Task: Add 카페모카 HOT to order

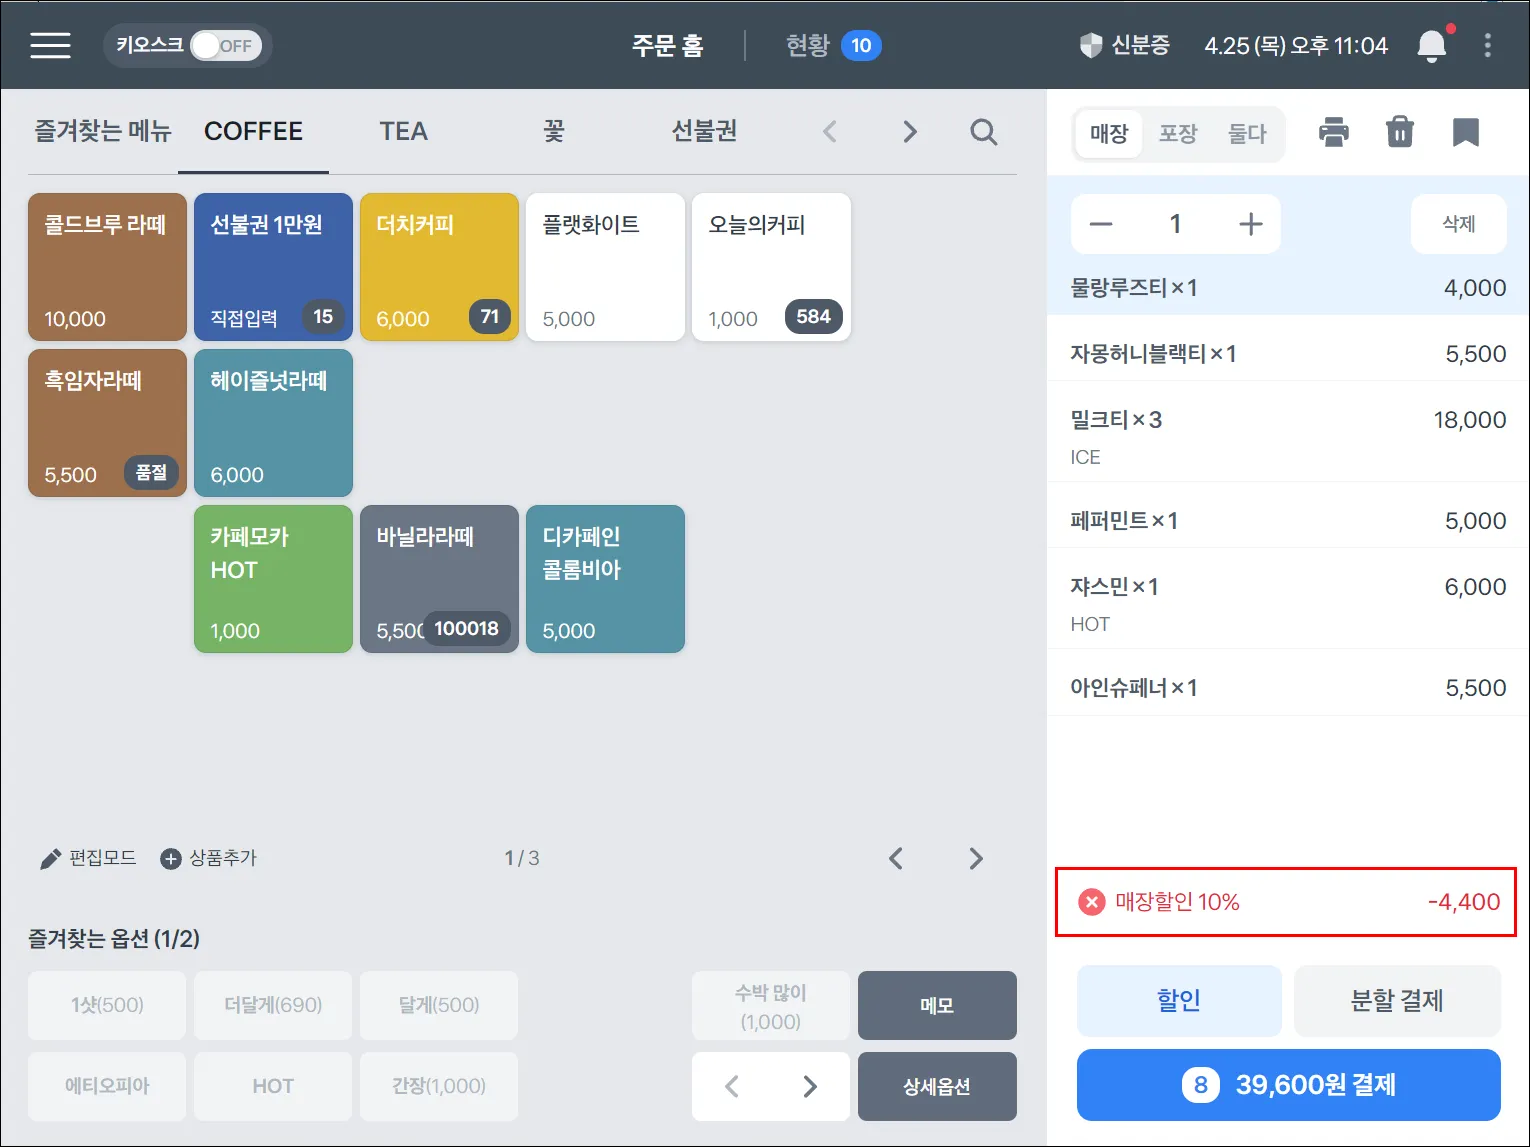Action: click(274, 579)
